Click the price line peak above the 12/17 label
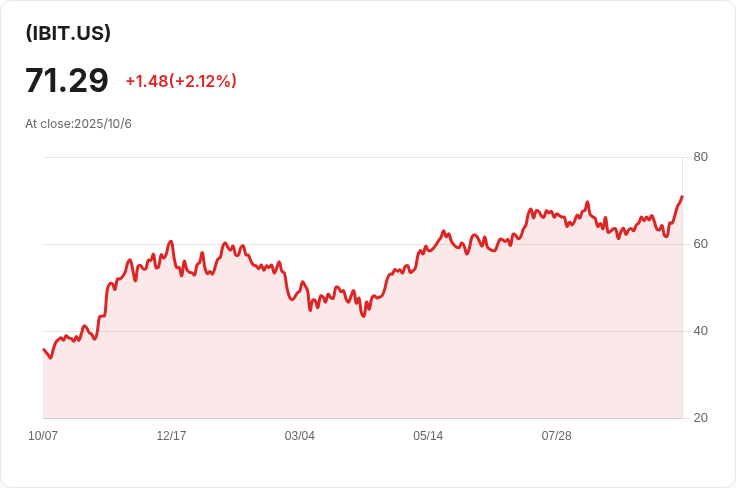736x488 pixels. pyautogui.click(x=171, y=242)
